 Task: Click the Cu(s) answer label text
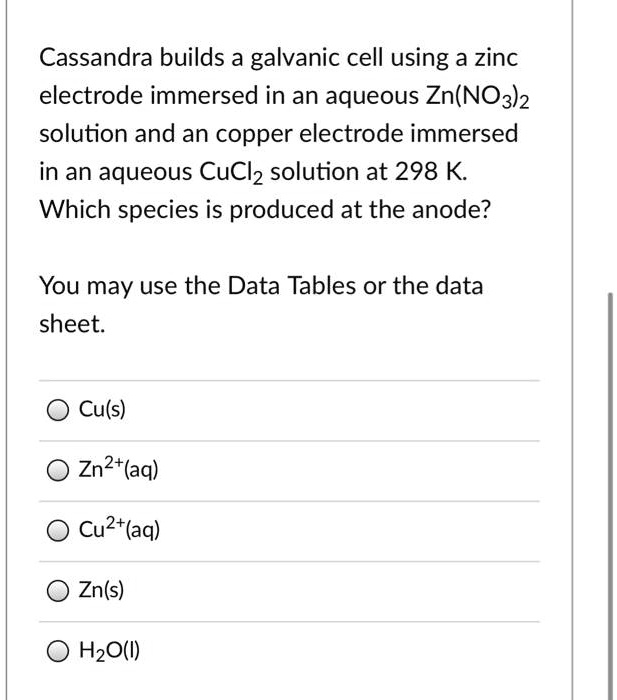pos(103,410)
